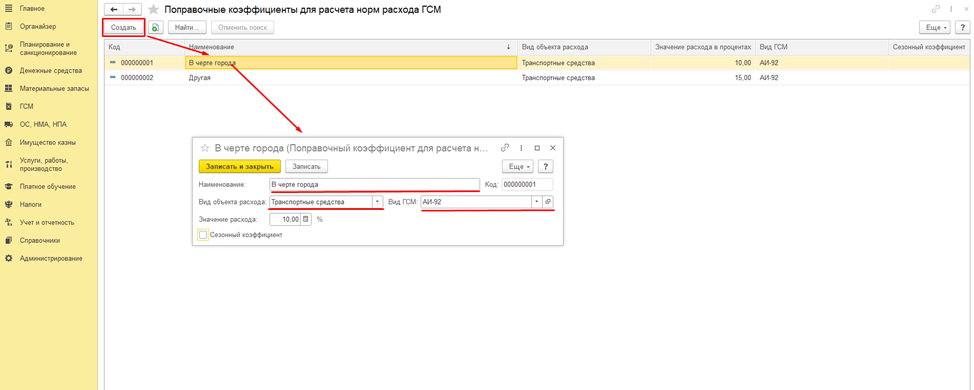The height and width of the screenshot is (390, 974).
Task: Click the coin icon beside Денежные средства
Action: click(9, 71)
